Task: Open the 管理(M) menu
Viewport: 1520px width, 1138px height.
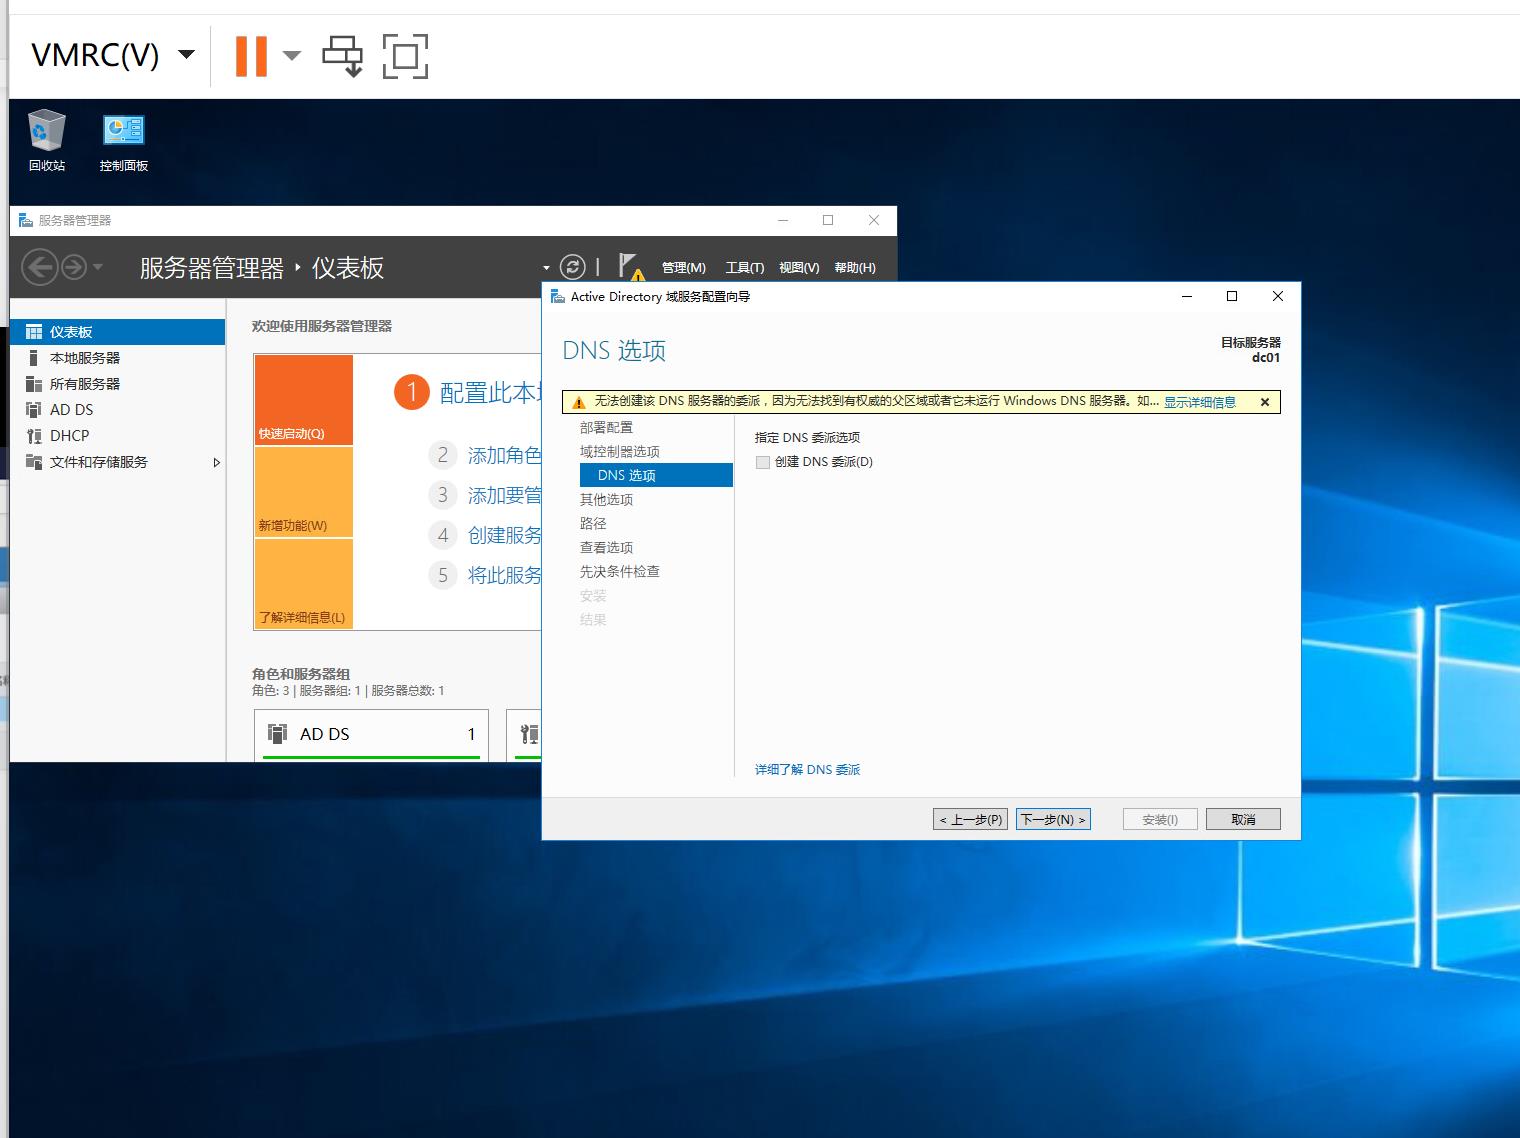Action: point(684,267)
